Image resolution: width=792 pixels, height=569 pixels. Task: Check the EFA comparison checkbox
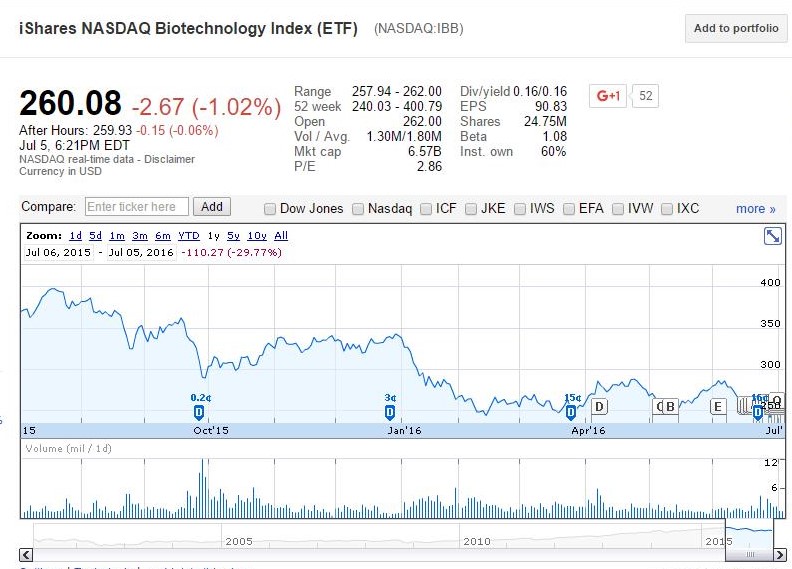pyautogui.click(x=569, y=209)
